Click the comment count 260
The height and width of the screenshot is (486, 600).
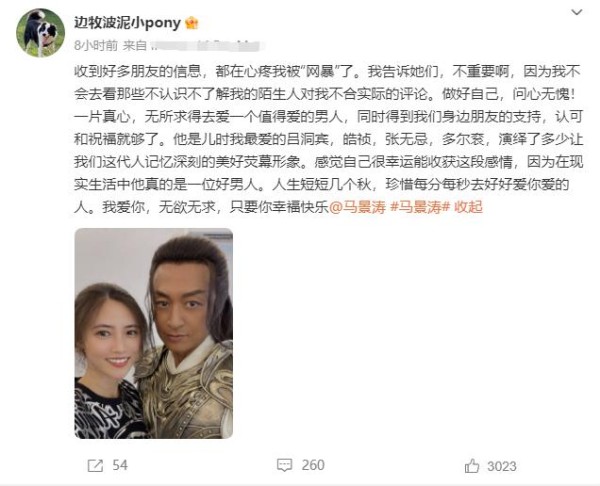coord(313,465)
